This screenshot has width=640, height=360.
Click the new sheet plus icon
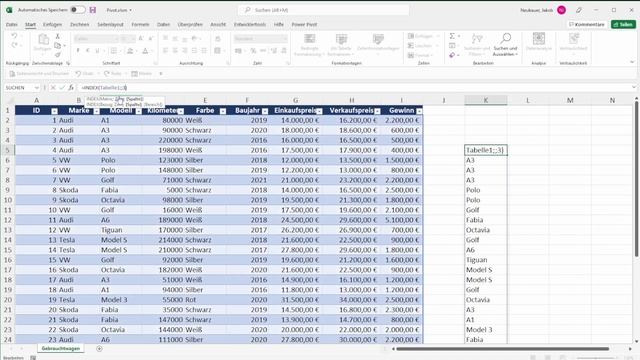click(x=99, y=349)
